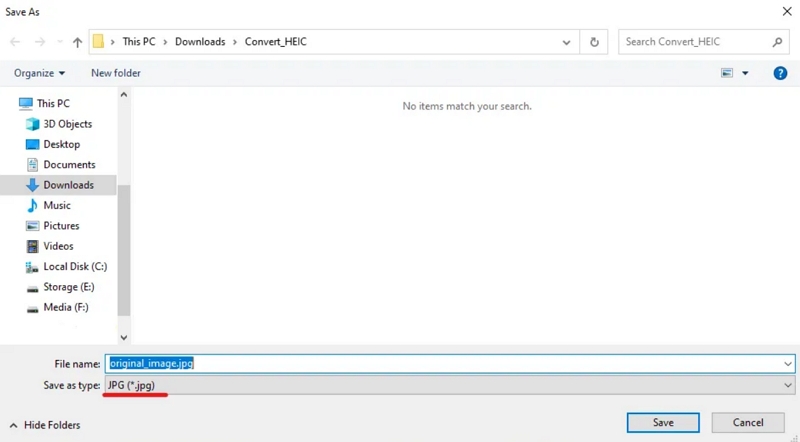
Task: Open Desktop in navigation pane
Action: pyautogui.click(x=61, y=144)
